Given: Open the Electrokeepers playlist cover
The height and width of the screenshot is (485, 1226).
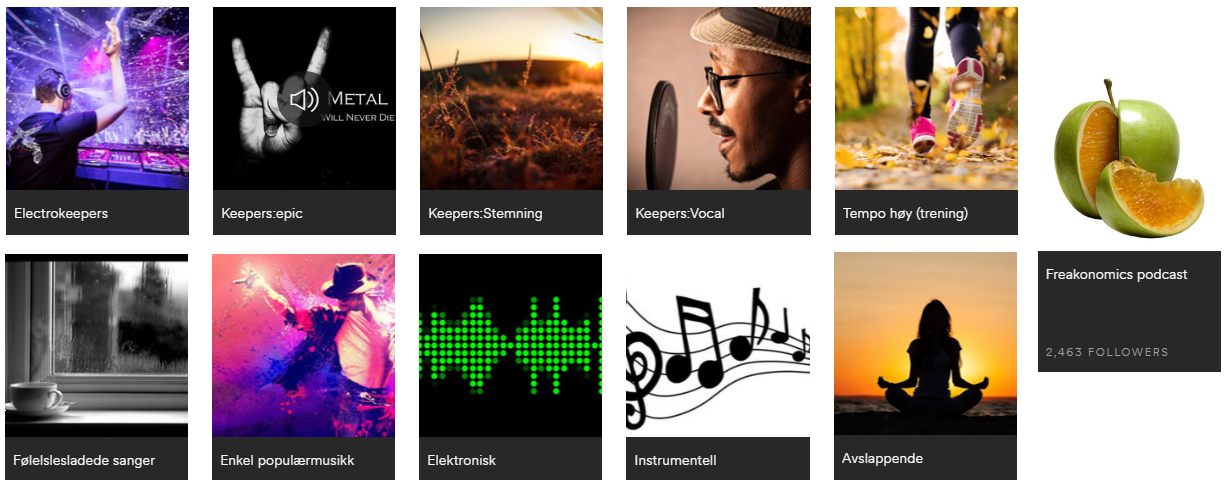Looking at the screenshot, I should coord(97,98).
